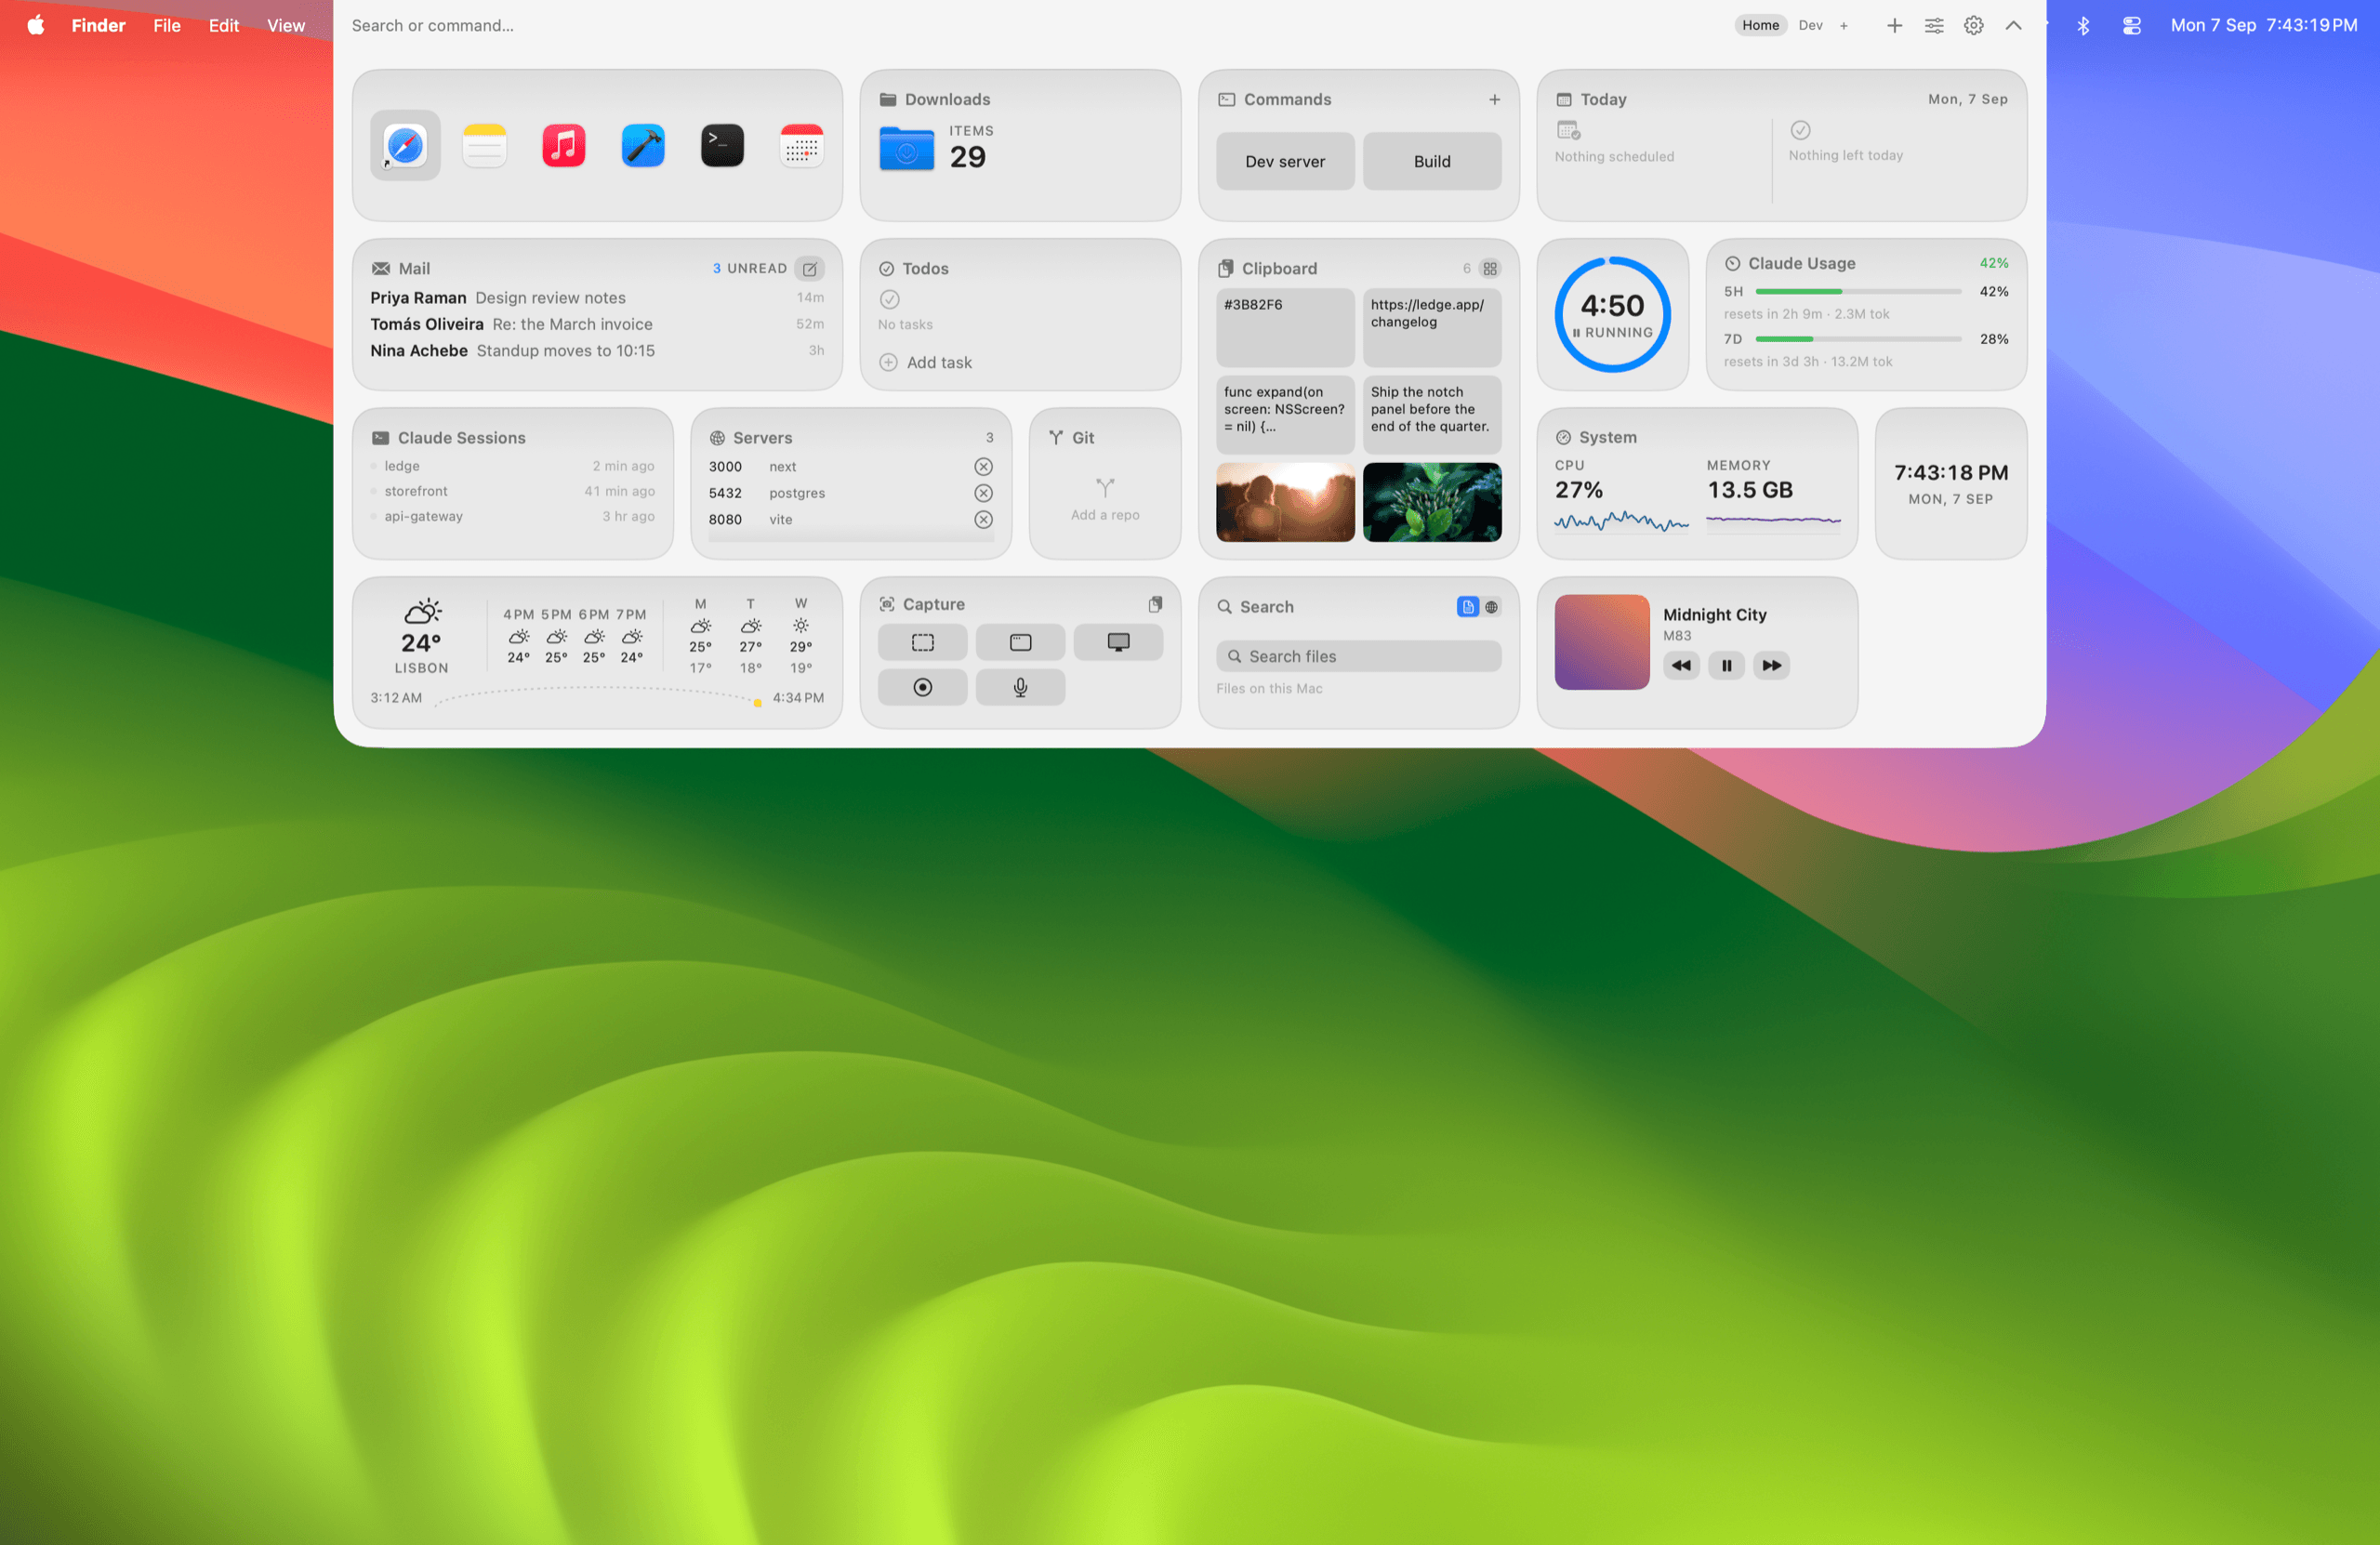Click Add task in Todos
Screen dimensions: 2380x1545
point(926,362)
